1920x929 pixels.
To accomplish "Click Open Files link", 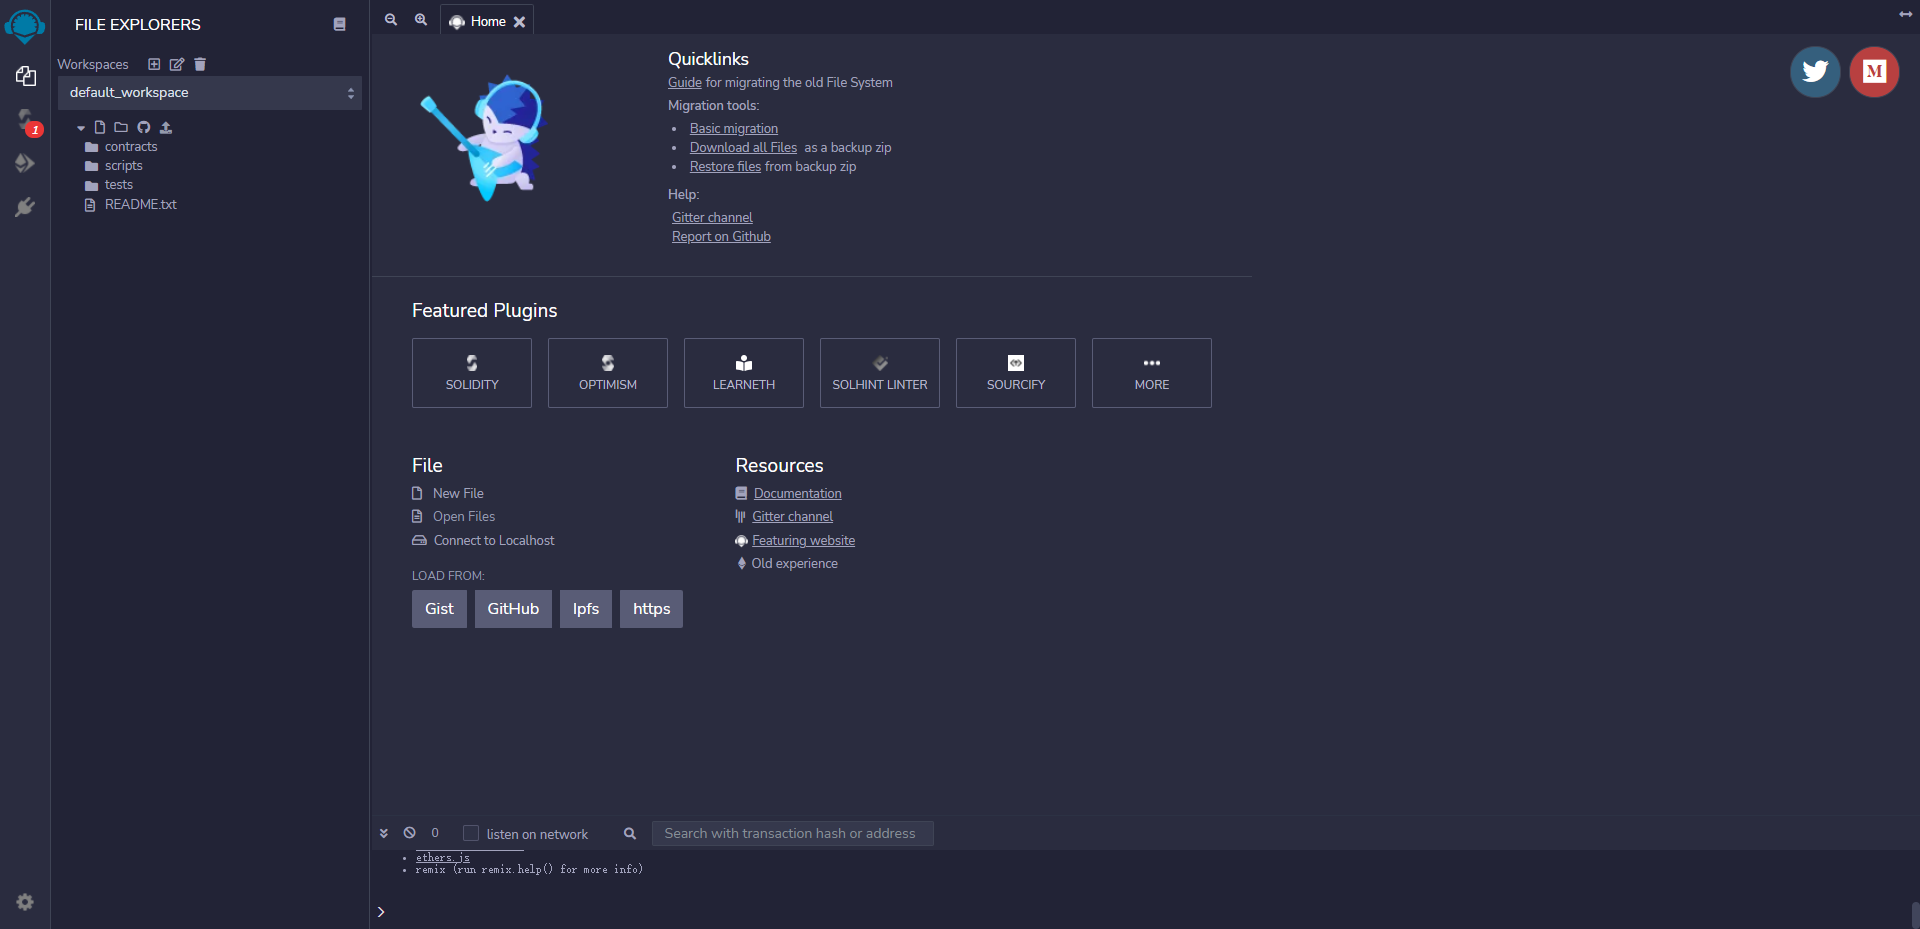I will (x=463, y=516).
